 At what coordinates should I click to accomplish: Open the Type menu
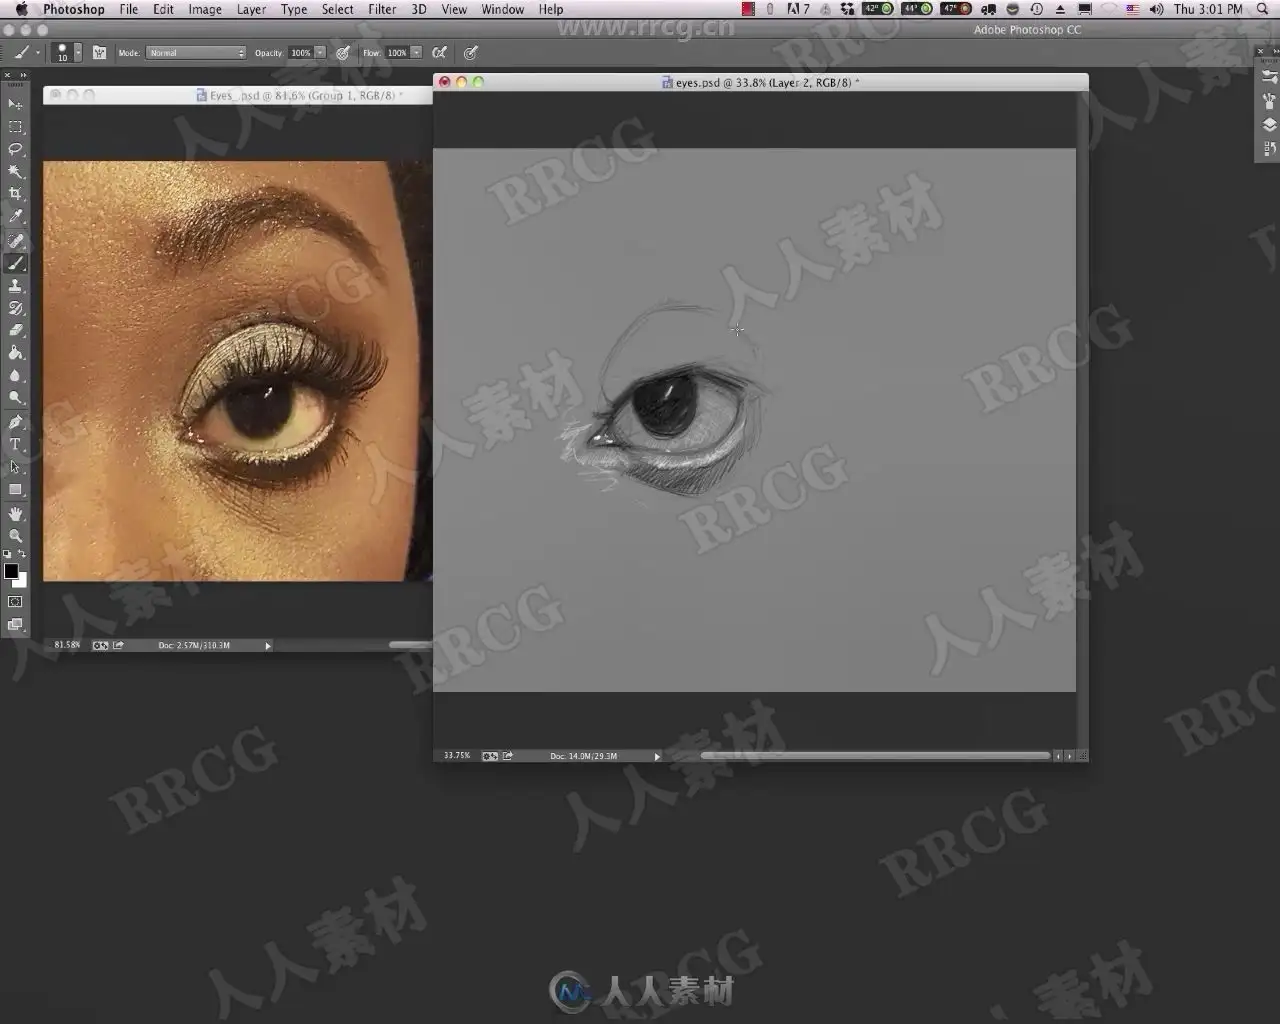coord(294,9)
